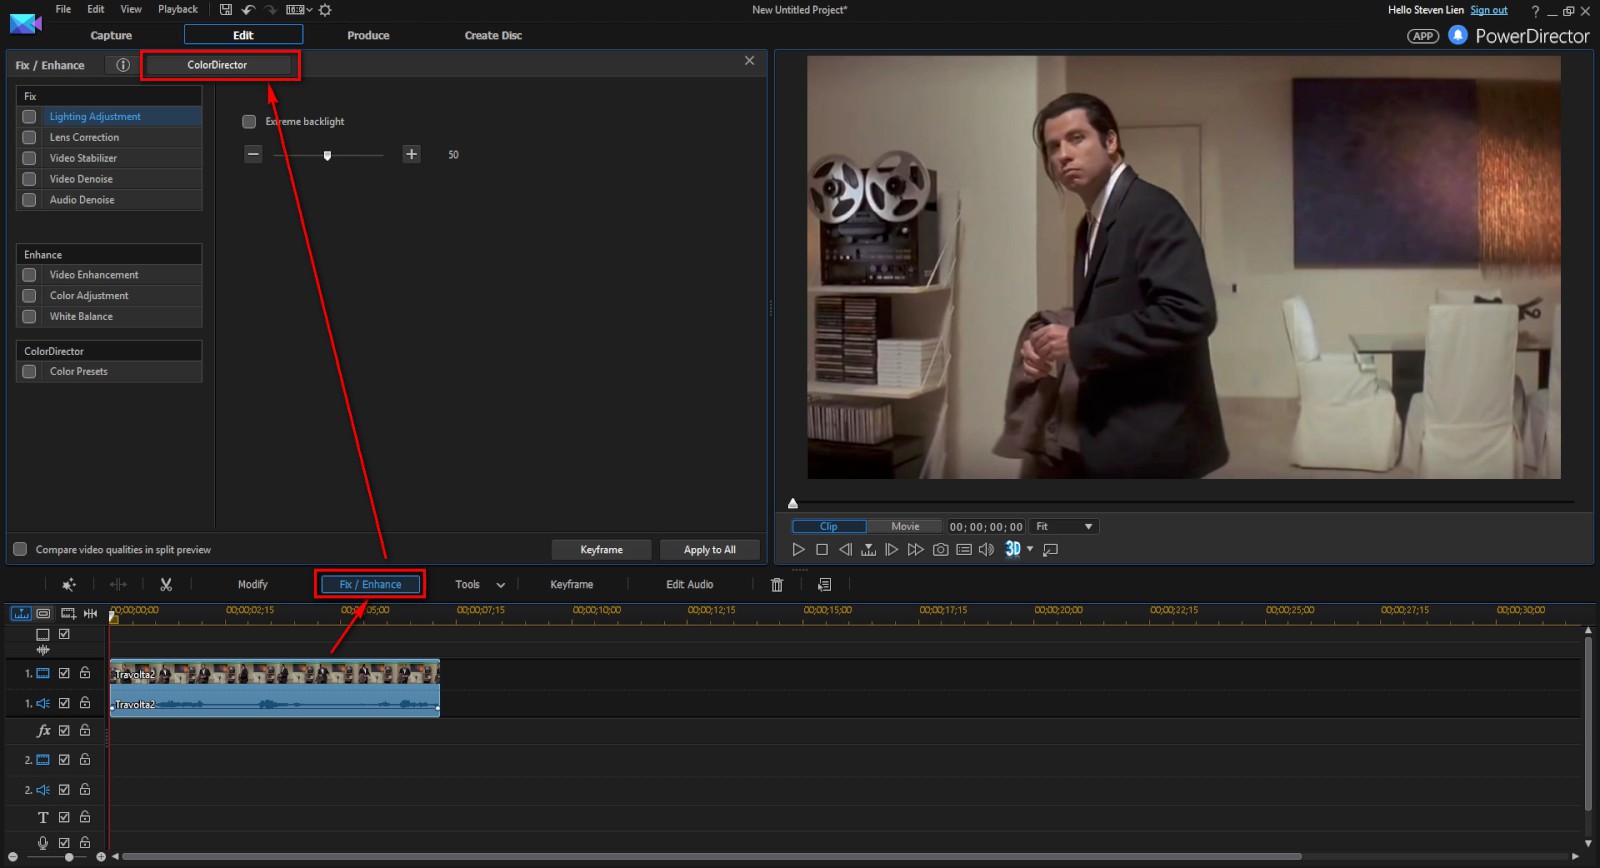Enable the Audio Denoise checkbox
Screen dimensions: 1600x868
(29, 200)
